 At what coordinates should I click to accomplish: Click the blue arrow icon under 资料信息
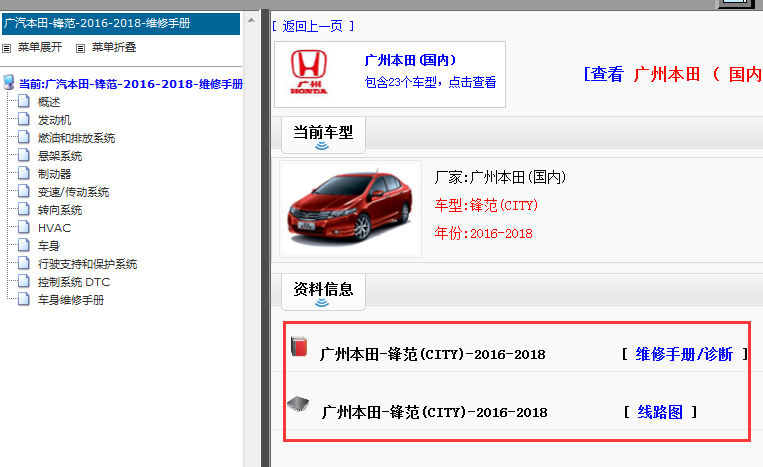(322, 303)
